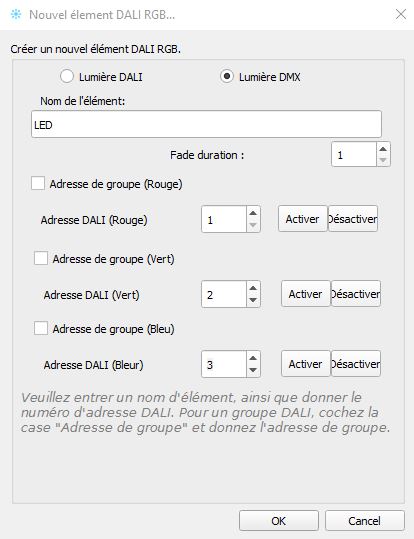Viewport: 414px width, 539px height.
Task: Decrement Adresse DALI (Rouge) value
Action: coord(253,225)
